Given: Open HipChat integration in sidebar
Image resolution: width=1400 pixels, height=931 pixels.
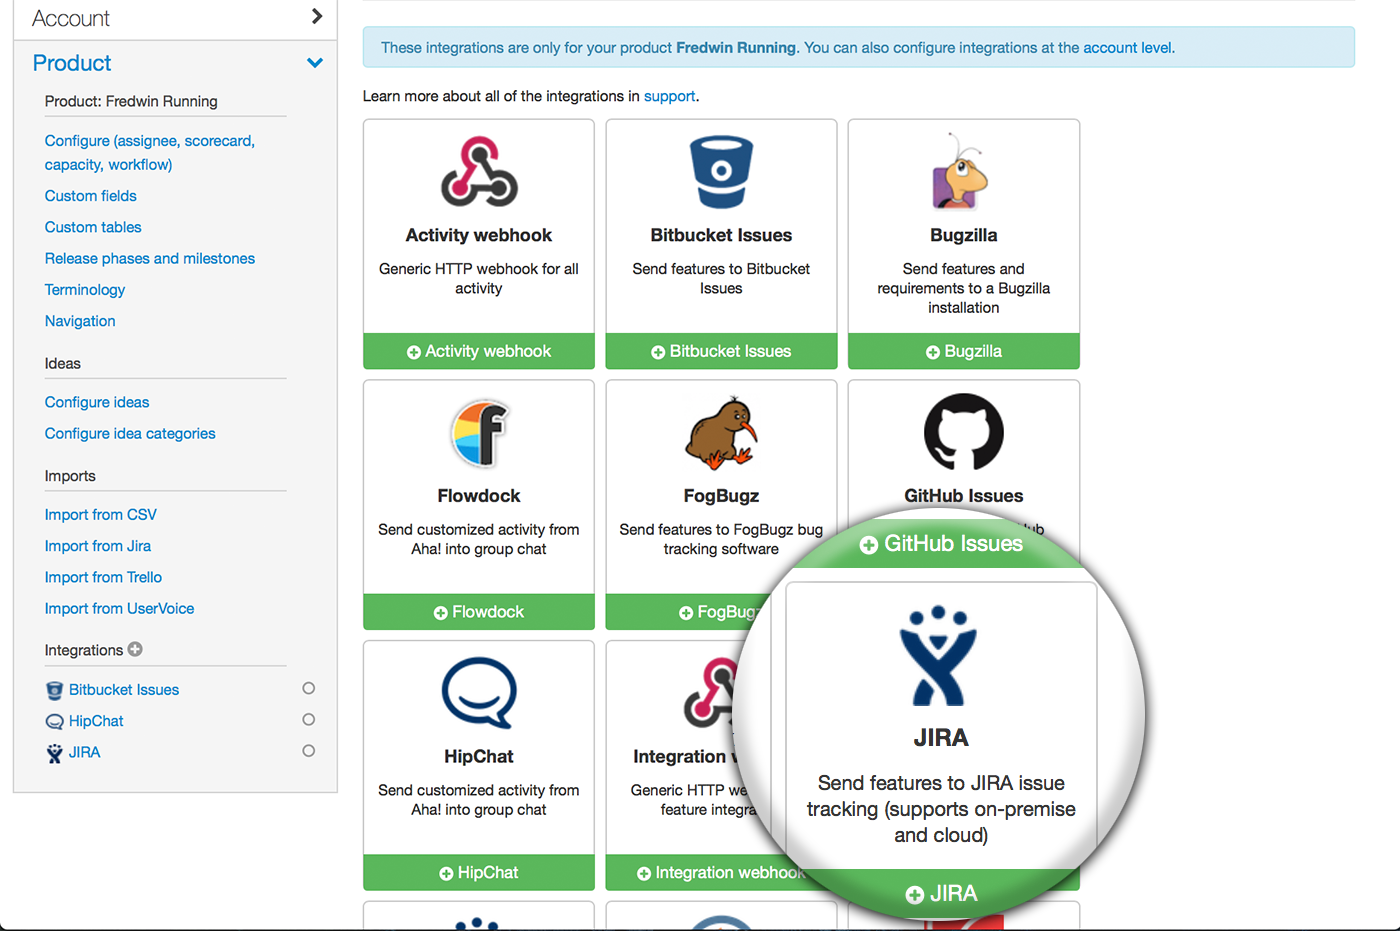Looking at the screenshot, I should (x=96, y=721).
